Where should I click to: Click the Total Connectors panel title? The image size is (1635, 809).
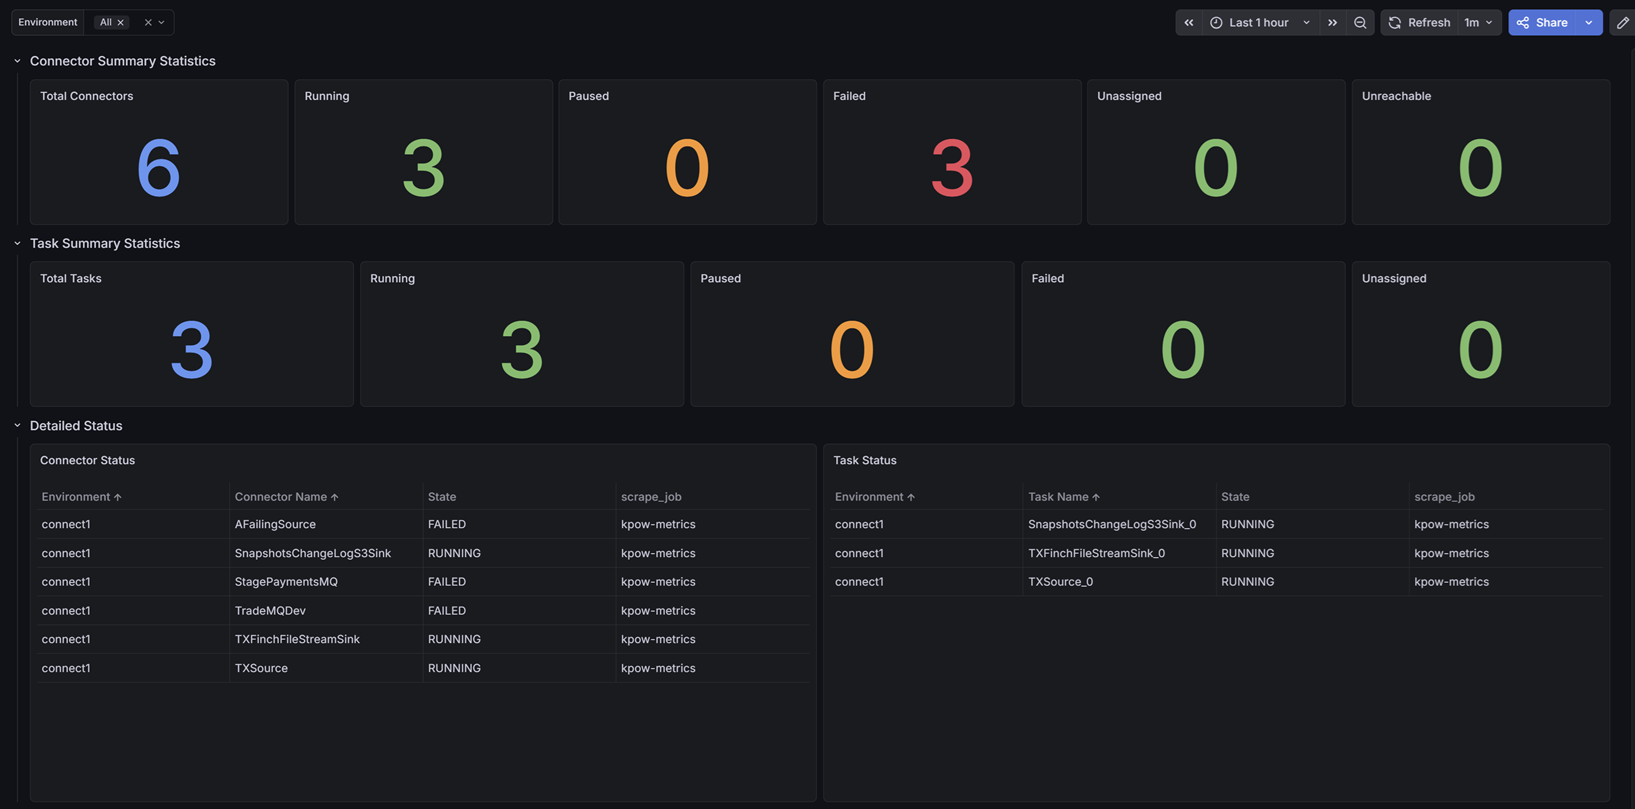click(86, 96)
